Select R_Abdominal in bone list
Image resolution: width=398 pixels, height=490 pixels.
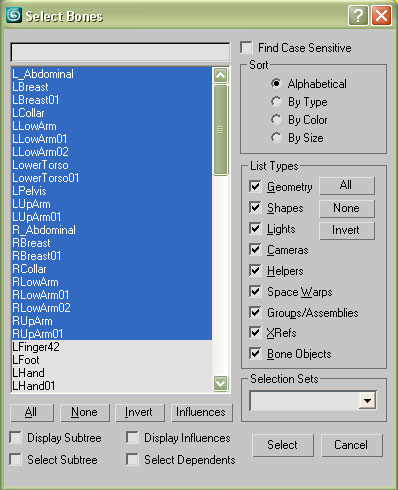pos(112,230)
